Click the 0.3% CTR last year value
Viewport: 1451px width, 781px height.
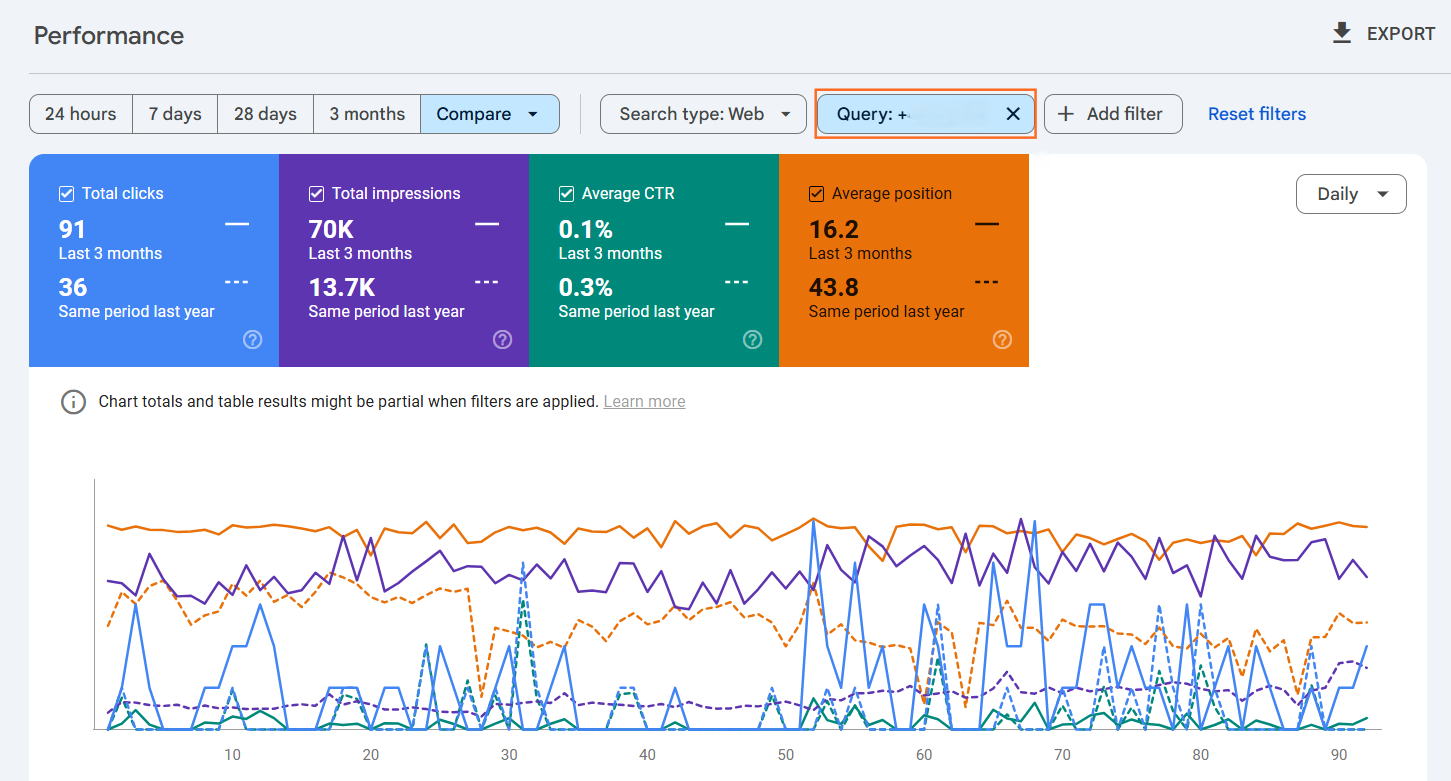[586, 287]
